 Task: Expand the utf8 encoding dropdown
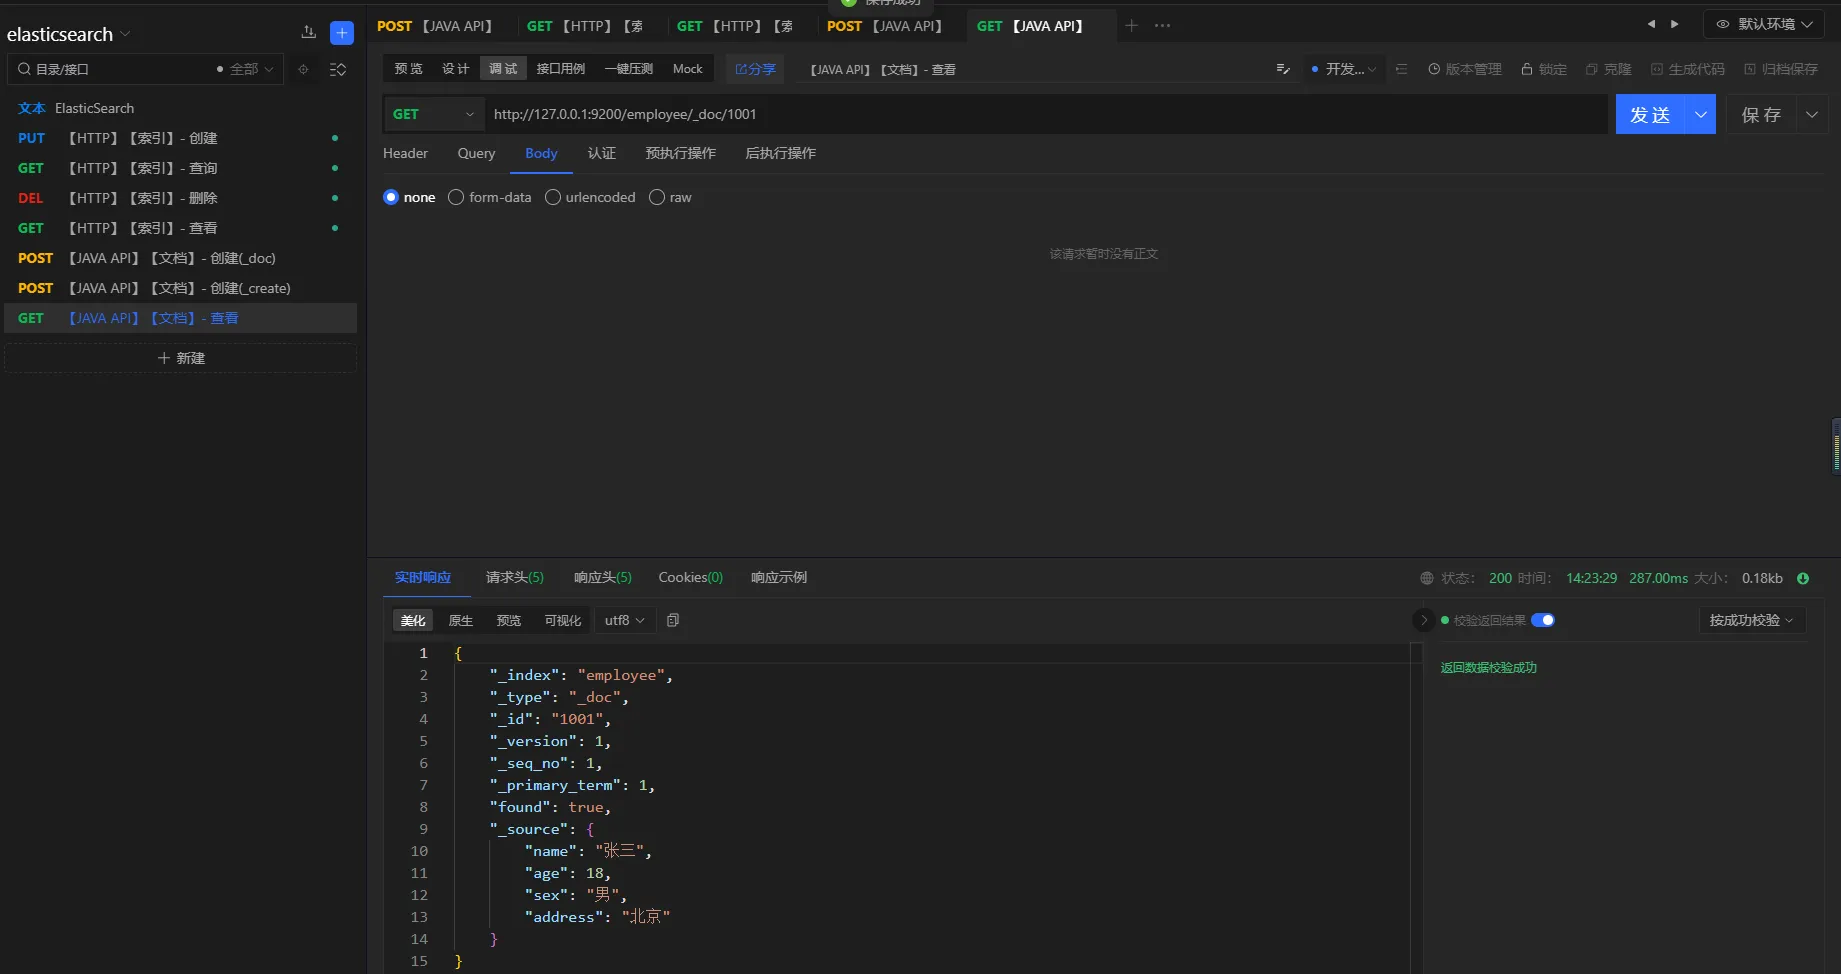(625, 620)
